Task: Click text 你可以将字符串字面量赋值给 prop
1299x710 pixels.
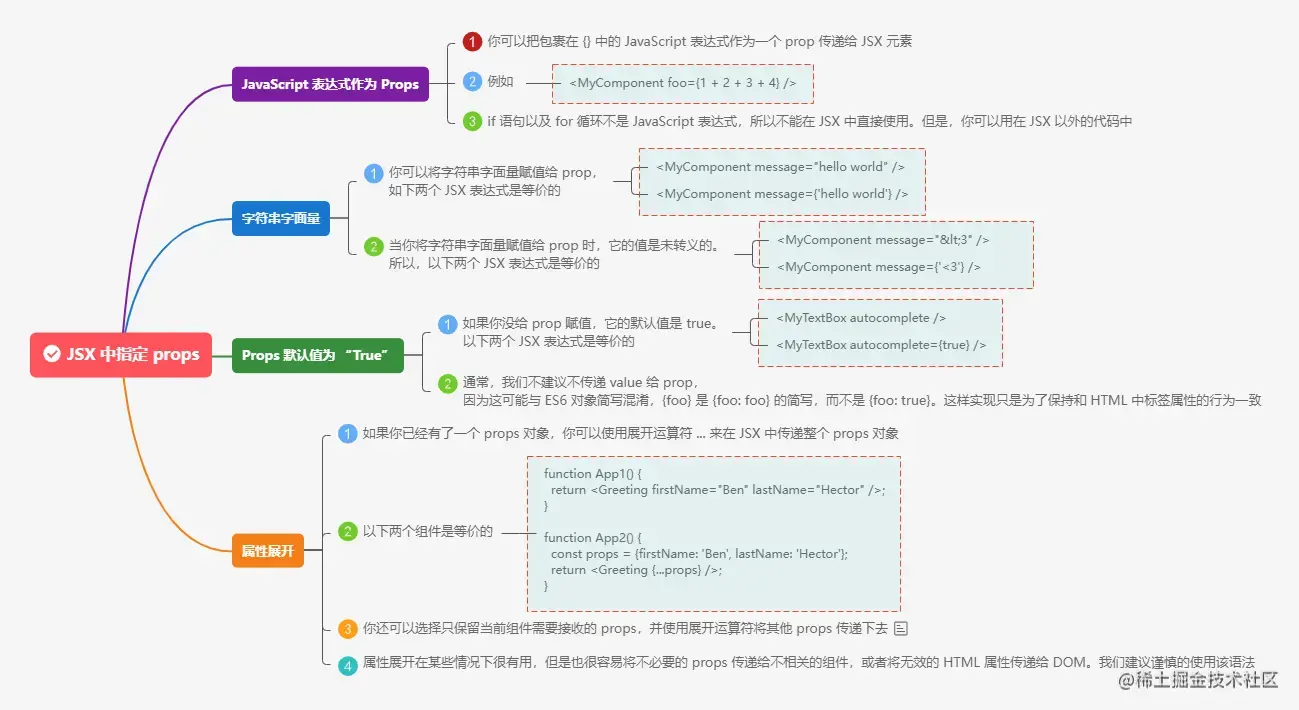Action: pos(492,173)
